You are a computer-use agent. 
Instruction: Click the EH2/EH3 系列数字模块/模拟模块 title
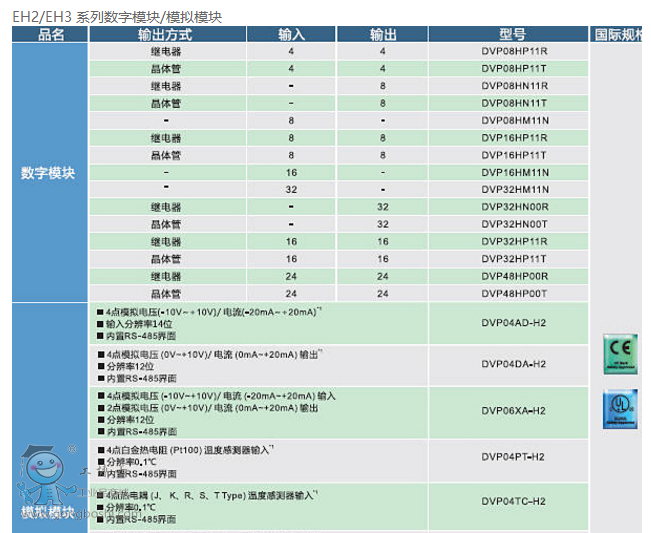pyautogui.click(x=117, y=17)
